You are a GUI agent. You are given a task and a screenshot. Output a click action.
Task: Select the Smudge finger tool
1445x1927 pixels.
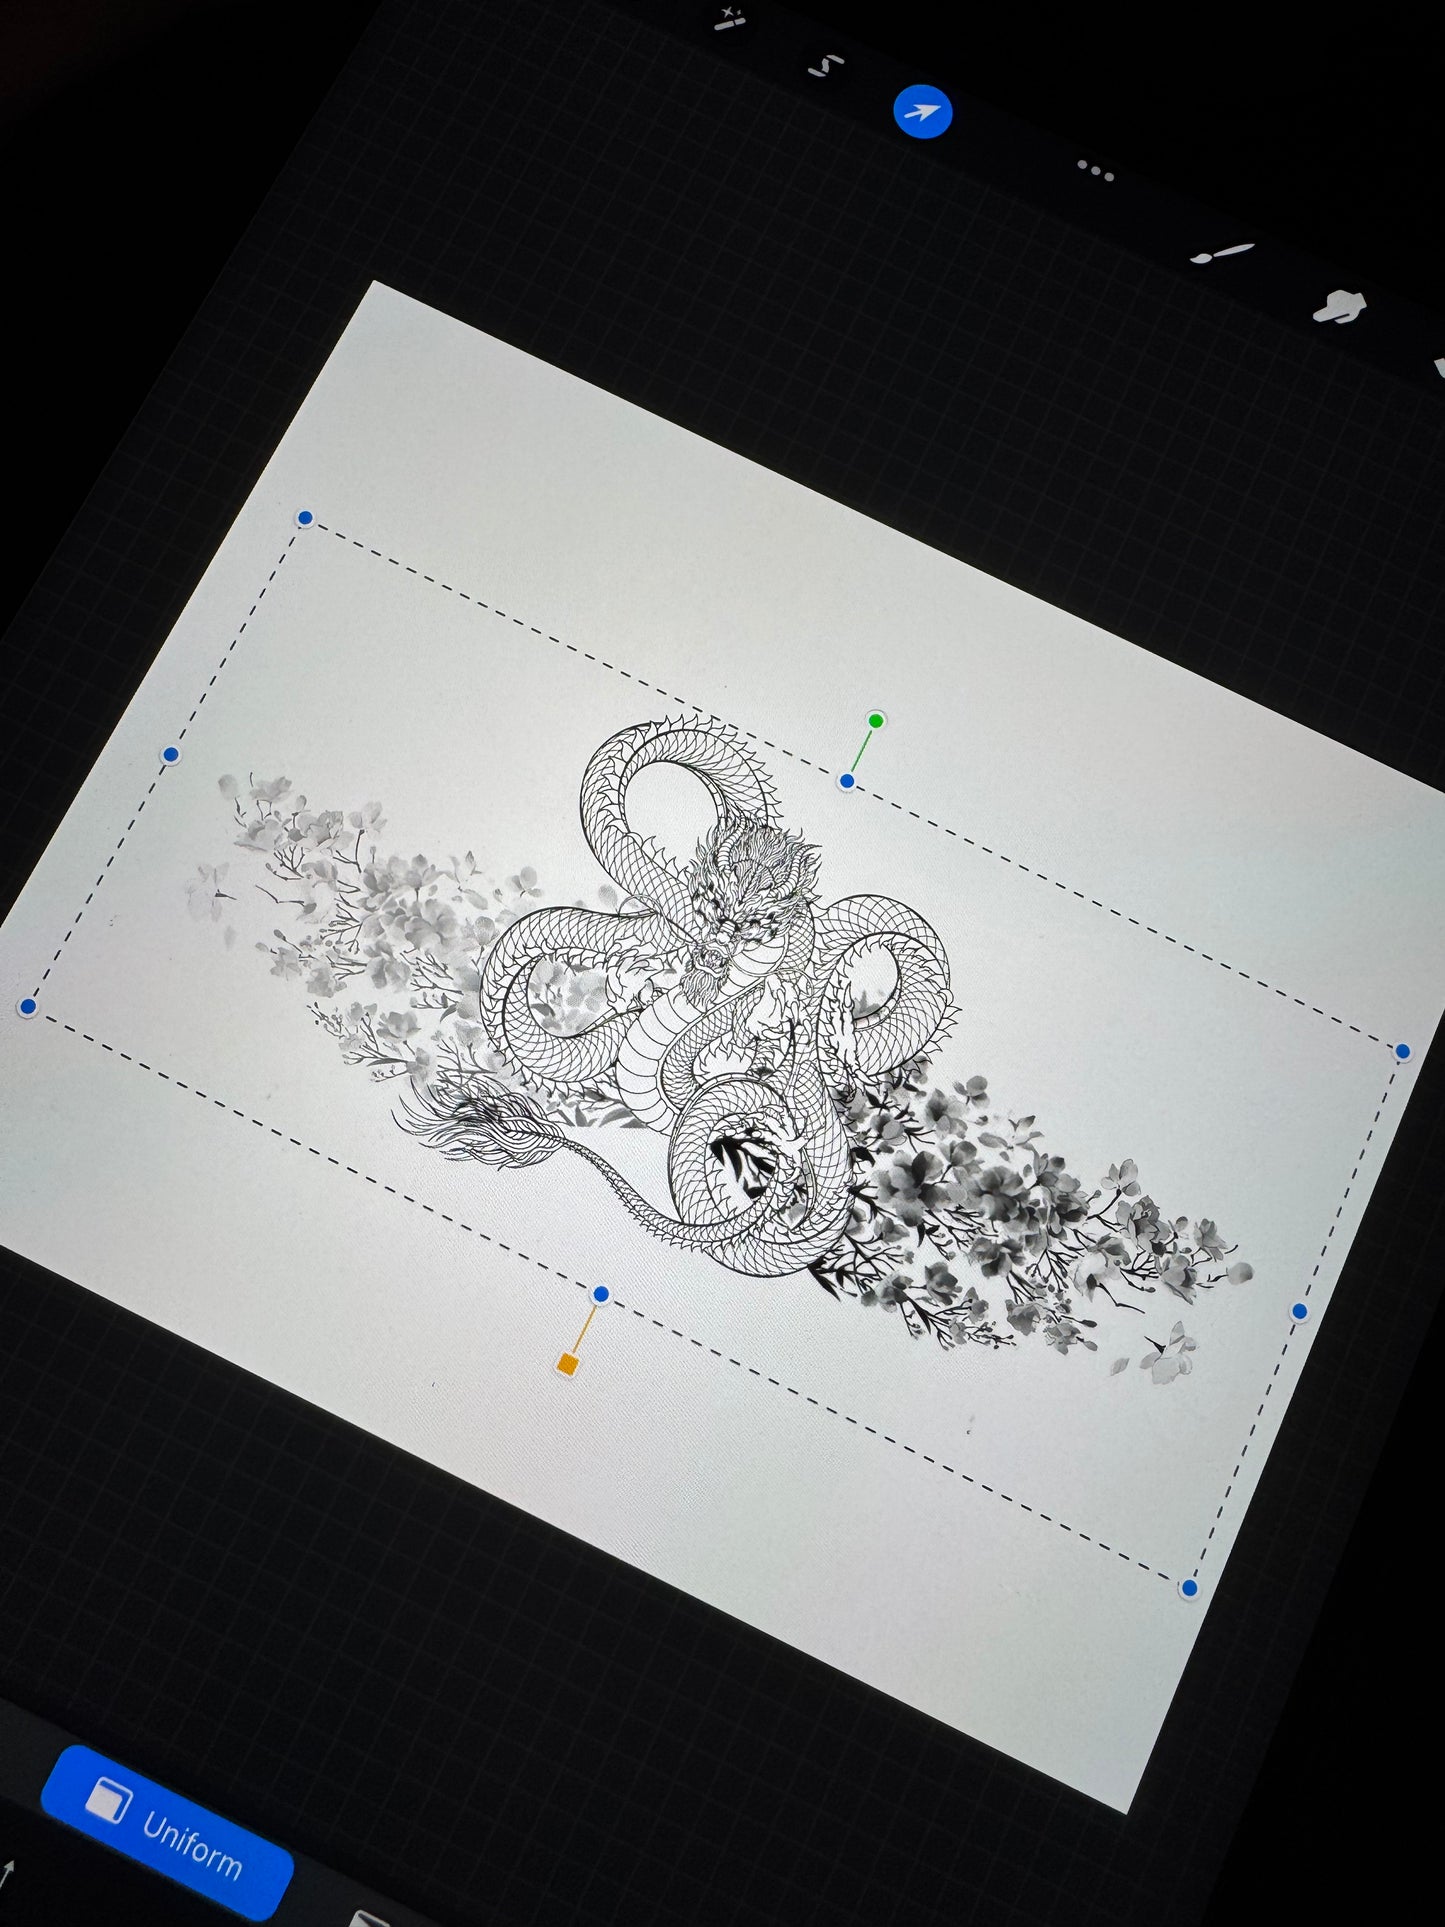[x=1339, y=306]
